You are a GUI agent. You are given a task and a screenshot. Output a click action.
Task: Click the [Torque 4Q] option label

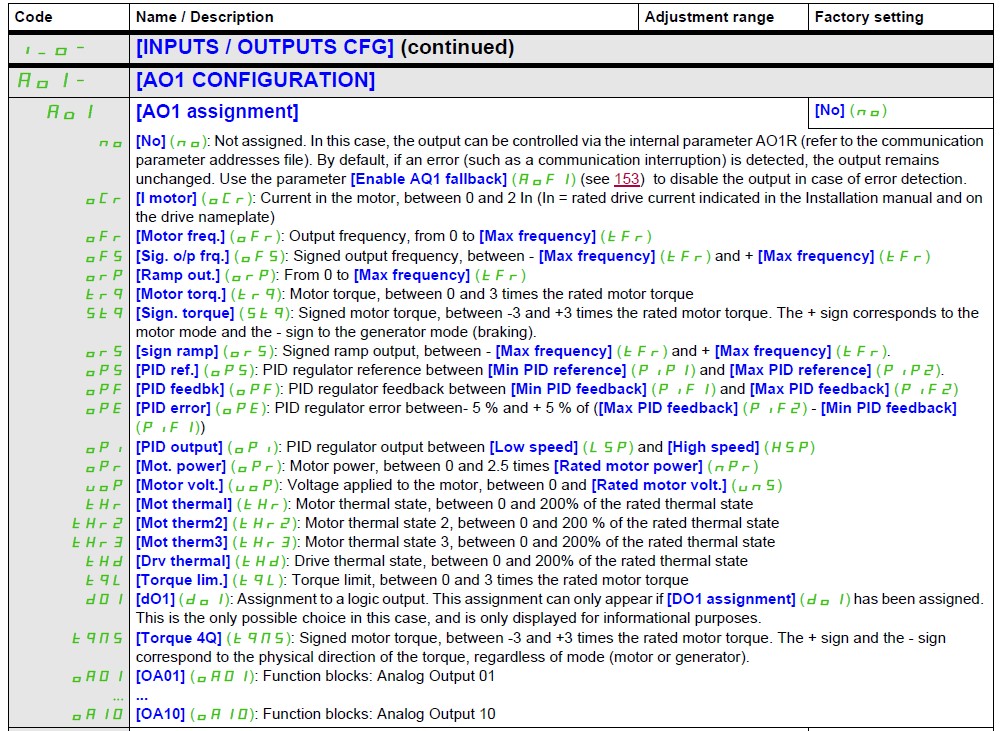(x=179, y=639)
